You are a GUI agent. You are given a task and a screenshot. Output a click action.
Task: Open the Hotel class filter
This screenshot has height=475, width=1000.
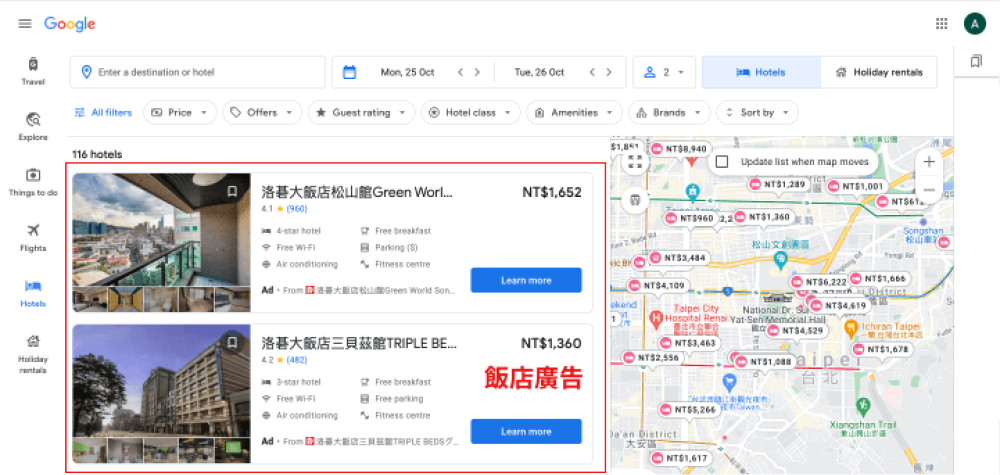471,112
